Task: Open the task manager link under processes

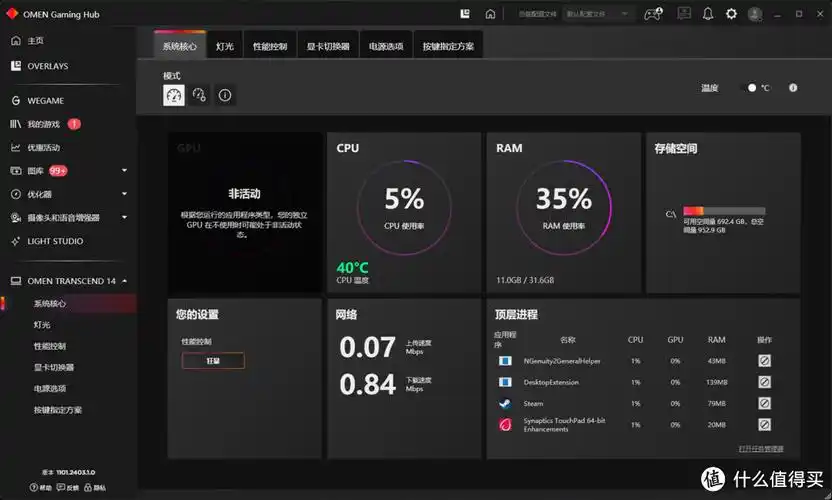Action: [x=761, y=449]
